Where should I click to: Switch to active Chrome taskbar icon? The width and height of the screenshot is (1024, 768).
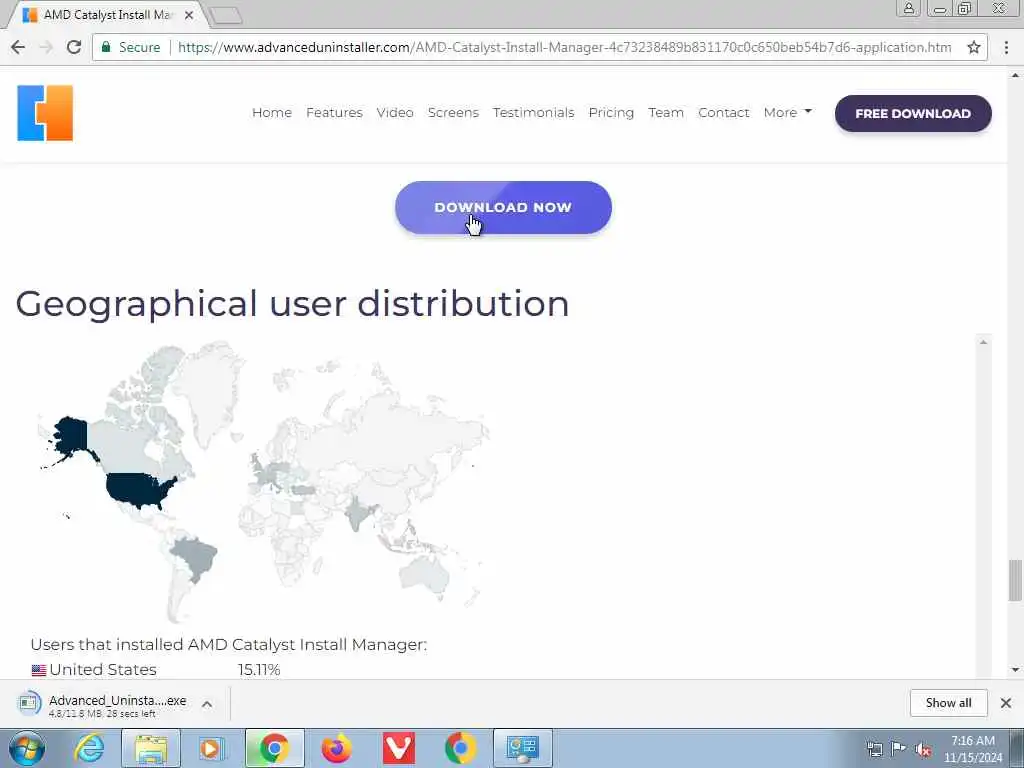[275, 748]
